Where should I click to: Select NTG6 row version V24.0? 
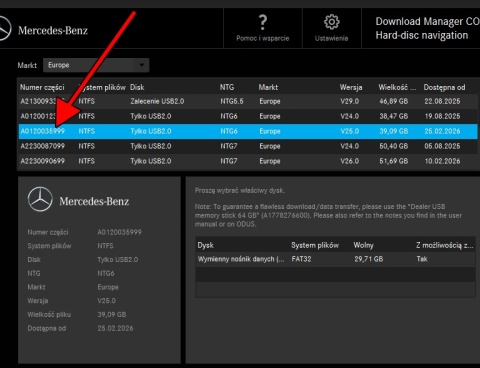click(x=248, y=116)
